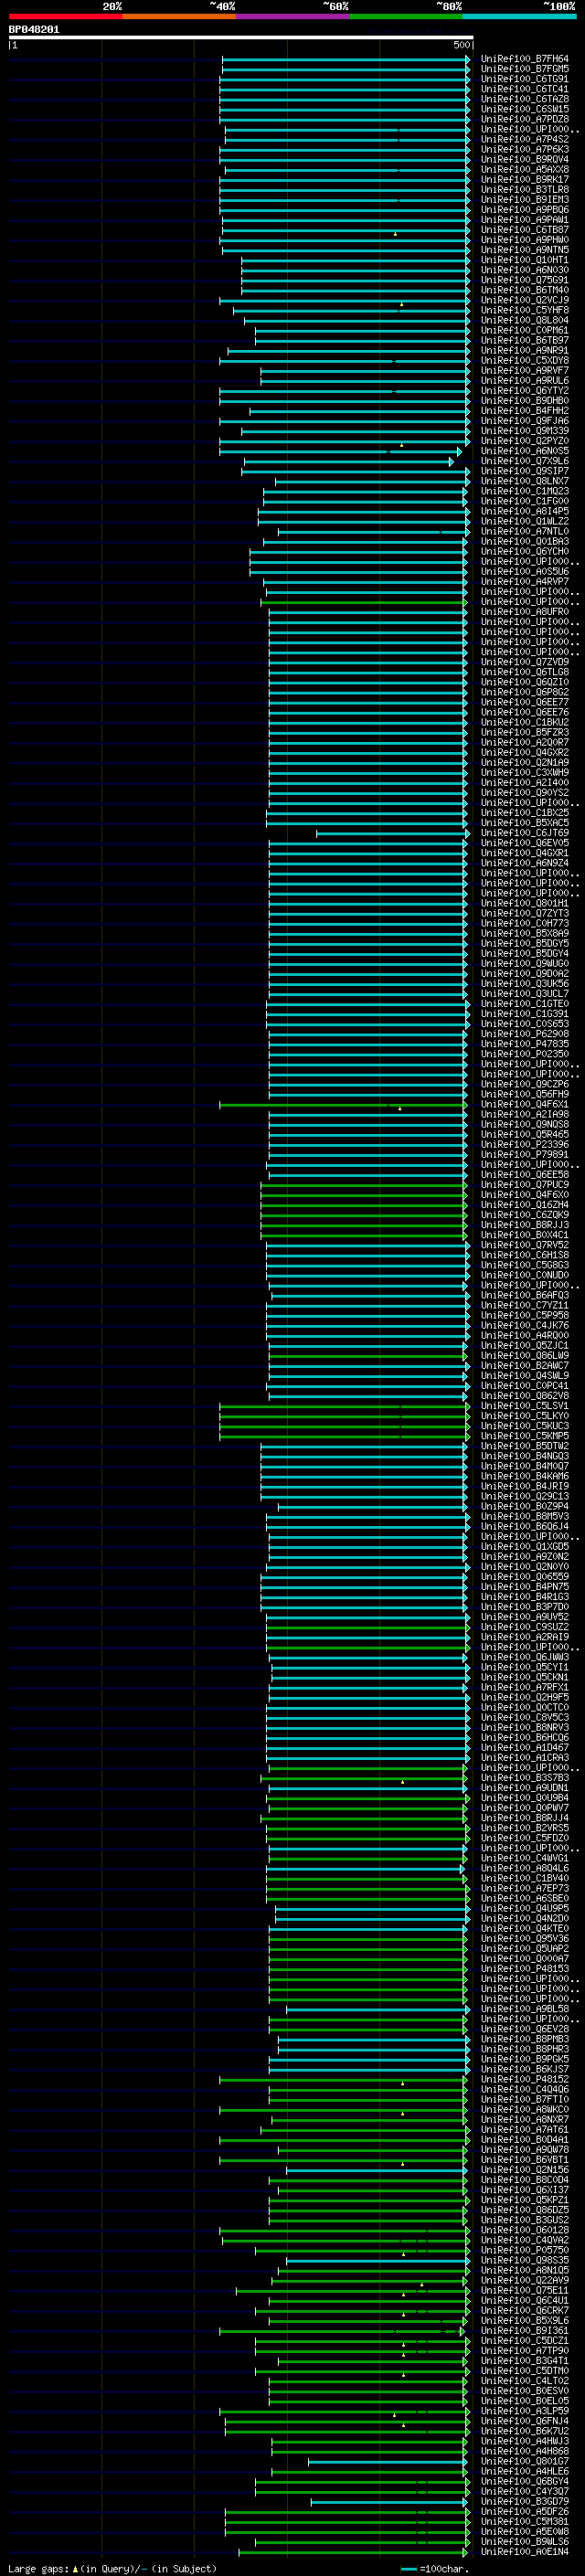Click hit label UniRef100_A9PAW1
The image size is (585, 2576).
click(525, 220)
